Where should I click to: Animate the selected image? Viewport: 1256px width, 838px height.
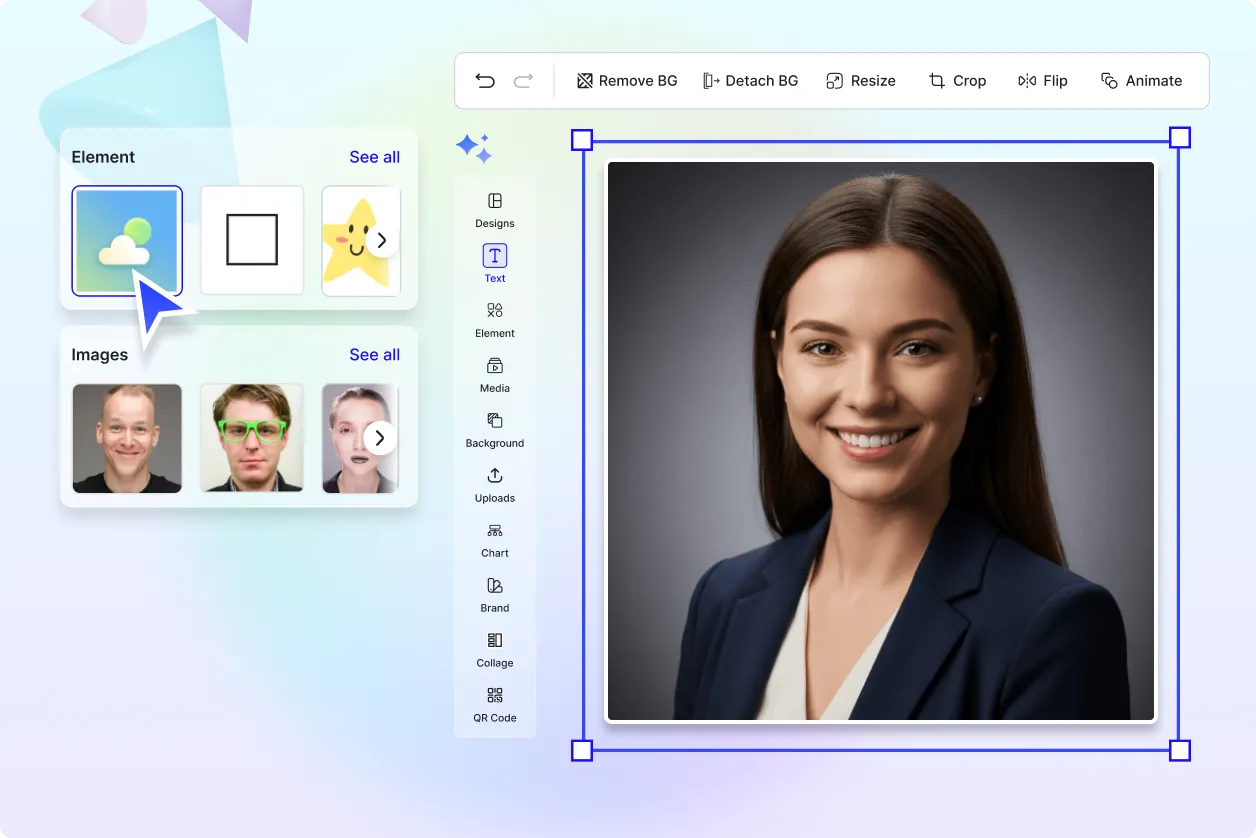[1141, 80]
